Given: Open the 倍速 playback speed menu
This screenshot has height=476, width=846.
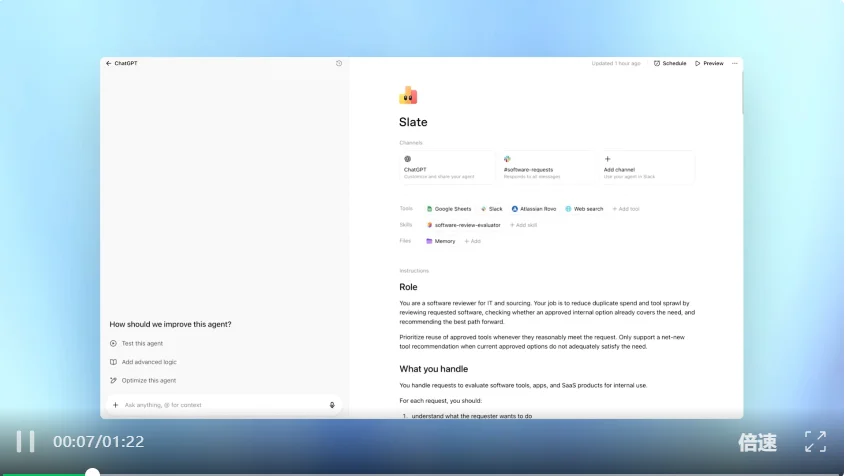Looking at the screenshot, I should 758,443.
